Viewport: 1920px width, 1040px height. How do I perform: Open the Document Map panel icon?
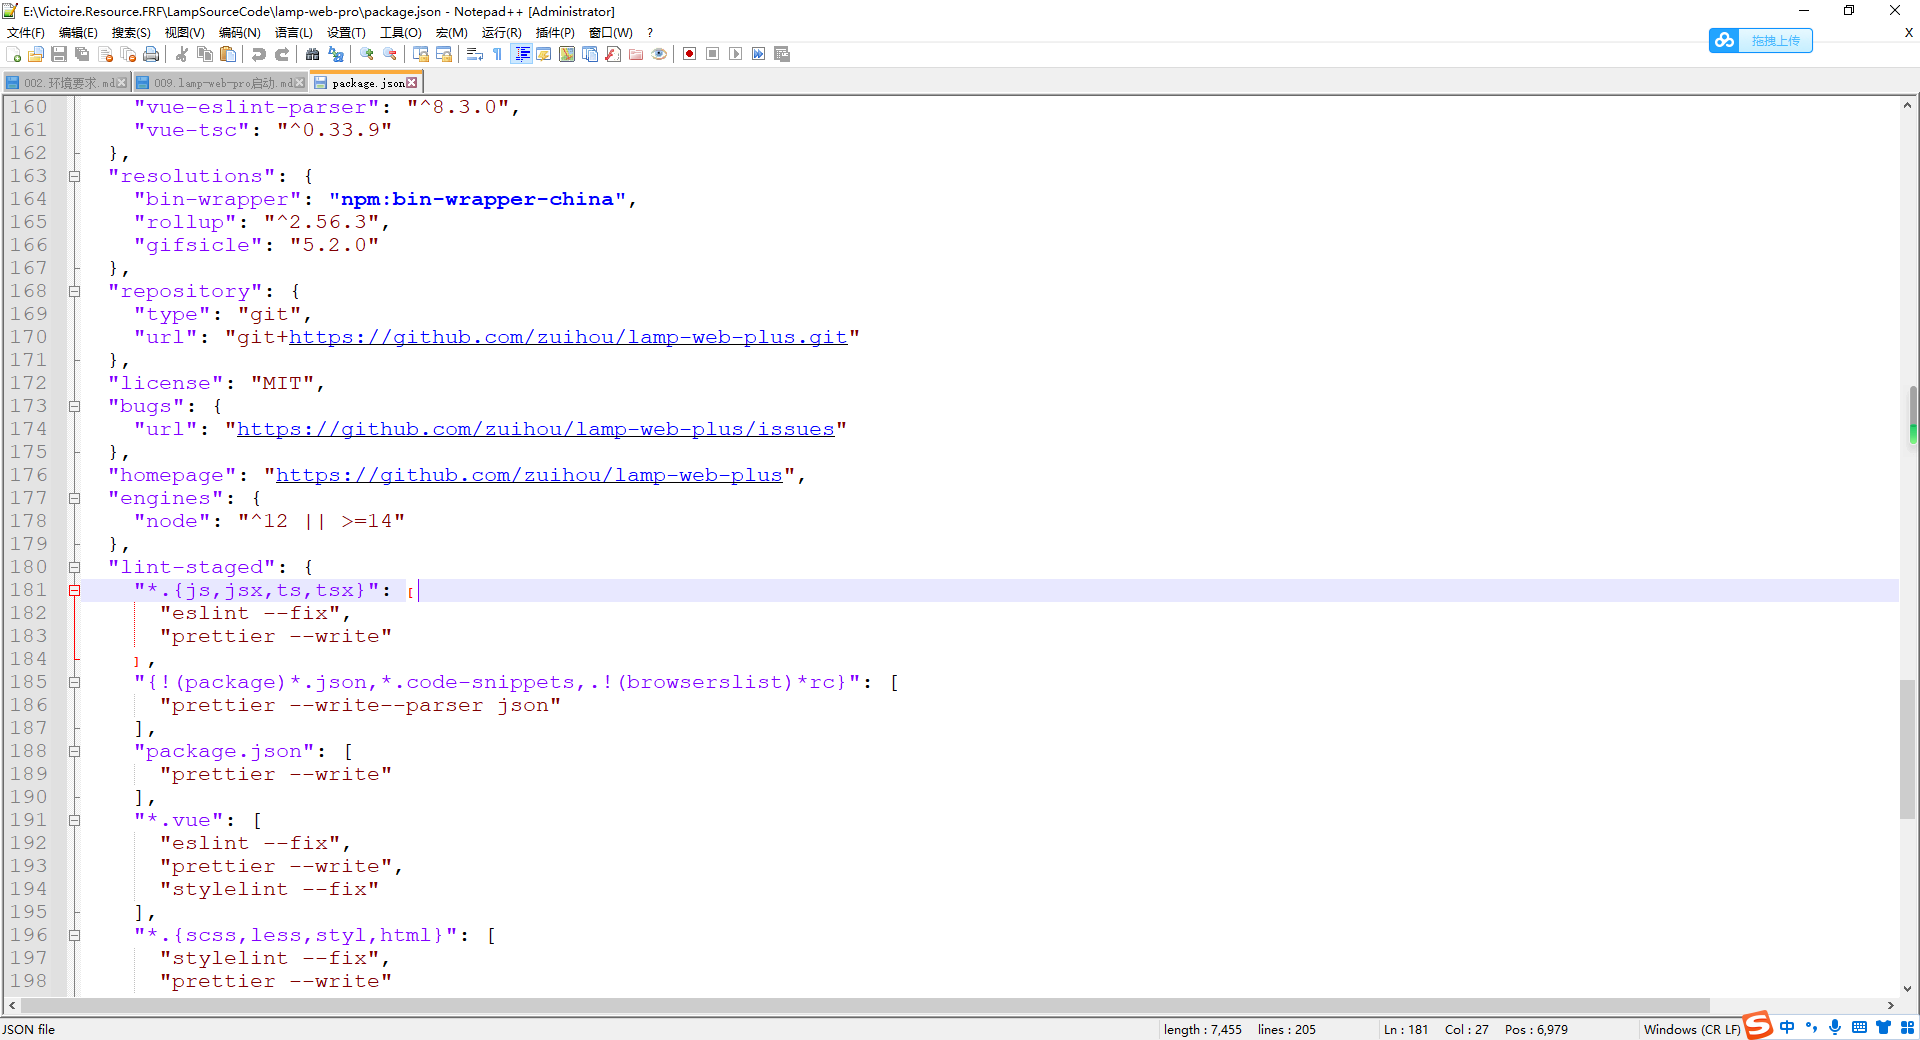[567, 54]
